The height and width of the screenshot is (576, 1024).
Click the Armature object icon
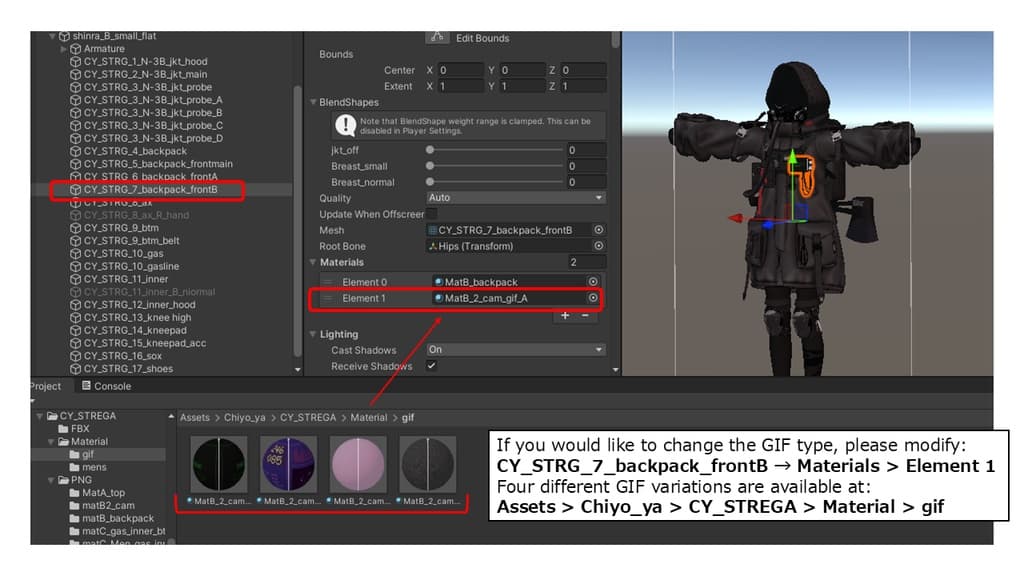click(x=76, y=49)
